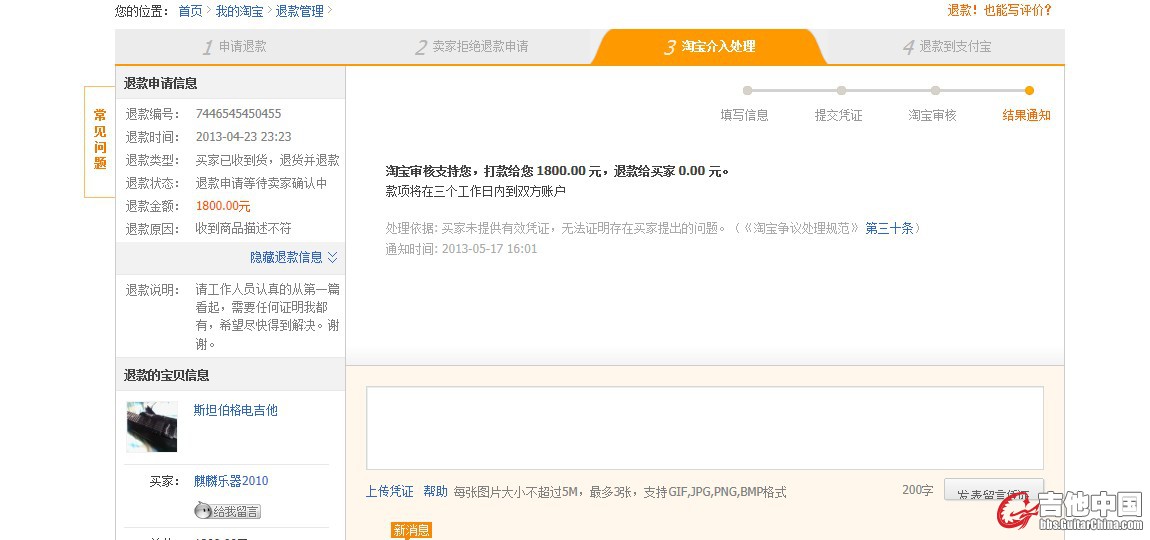Select step 4 退款到支付宝 tab
1150x540 pixels.
coord(946,47)
